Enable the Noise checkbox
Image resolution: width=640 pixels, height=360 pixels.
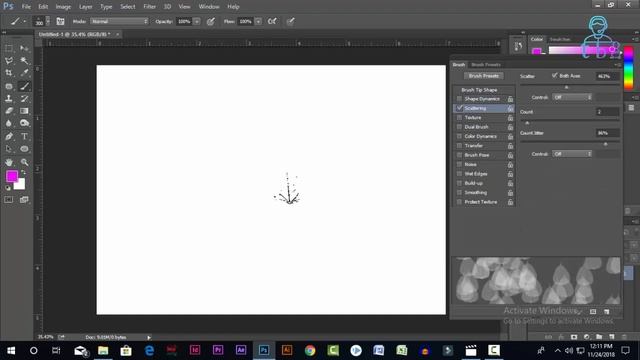click(459, 164)
